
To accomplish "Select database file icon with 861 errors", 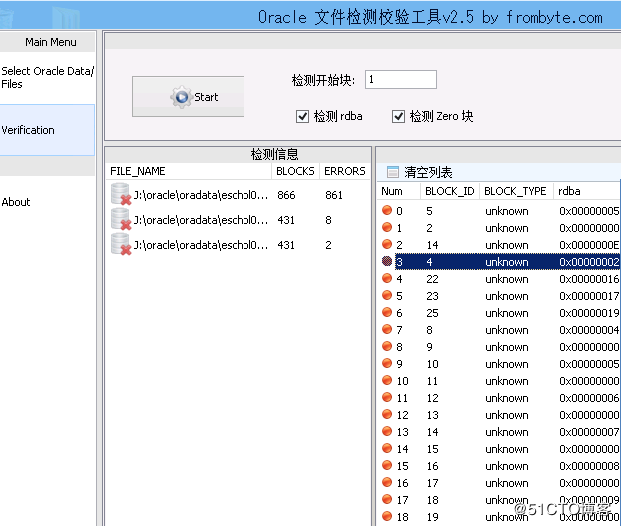I will (121, 194).
